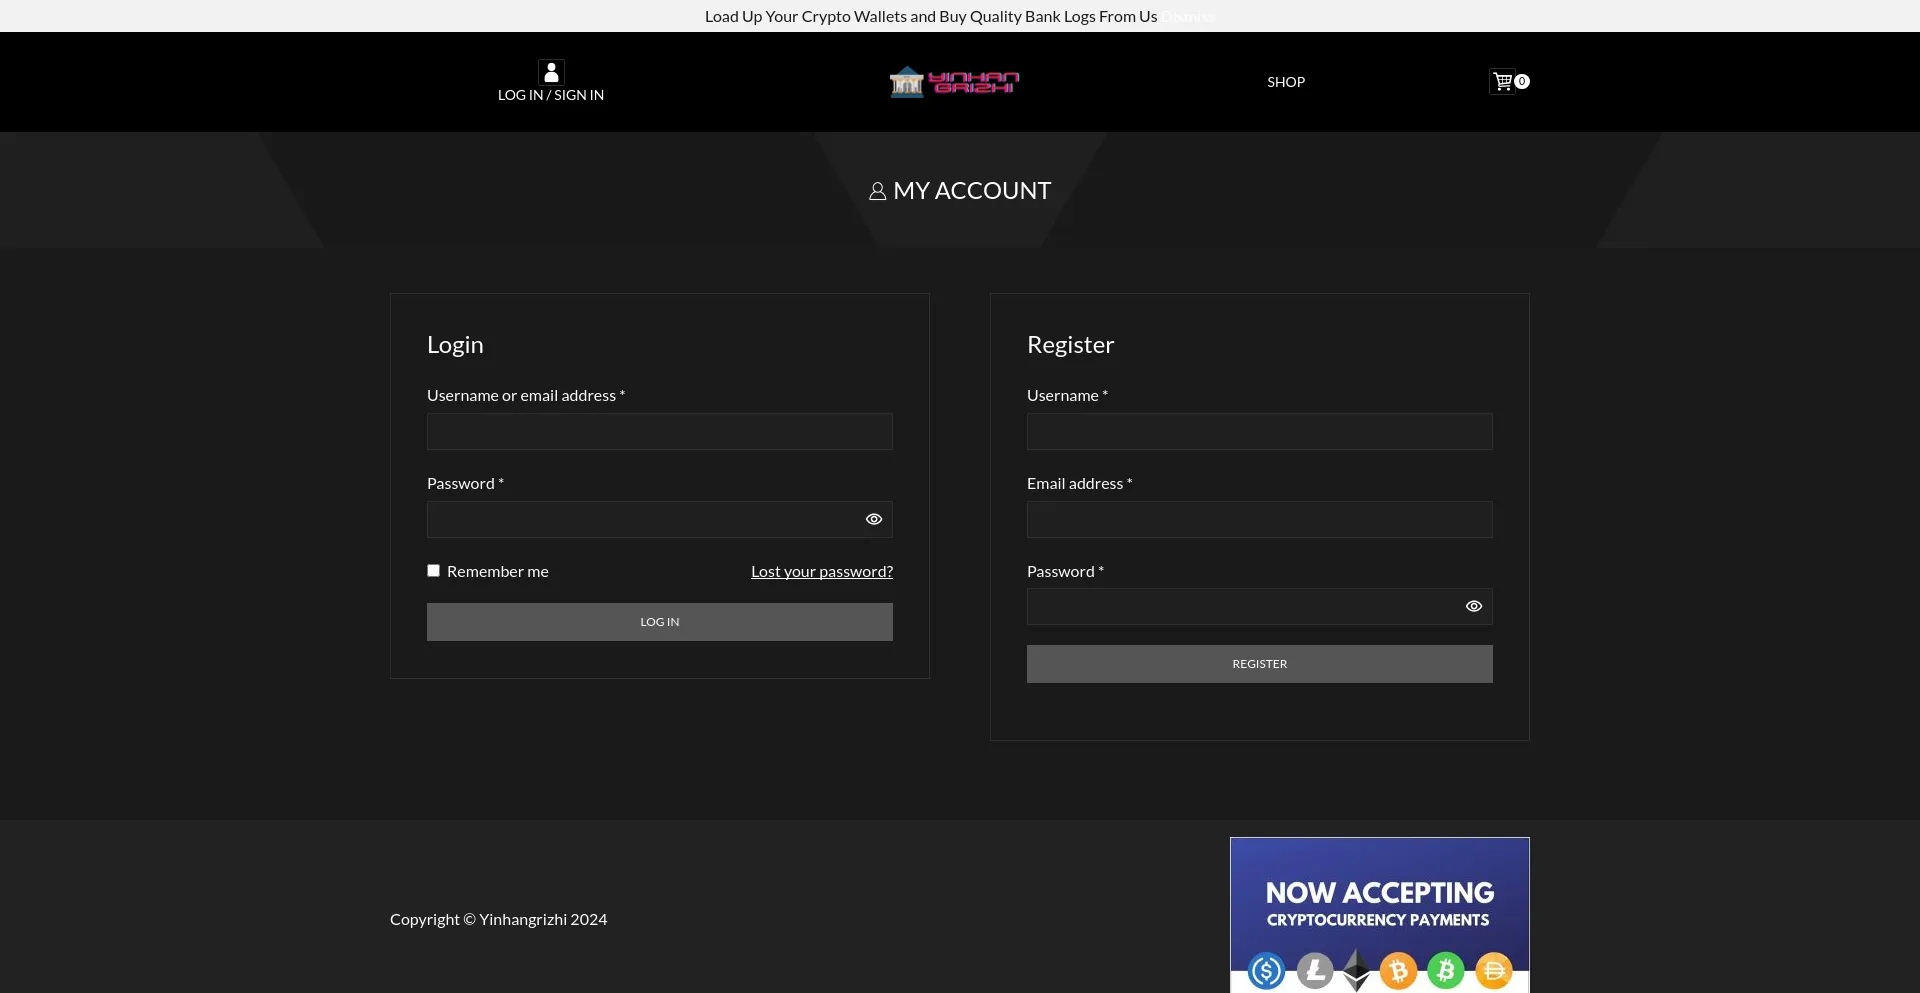Click the orange Bitcoin icon

click(1398, 970)
